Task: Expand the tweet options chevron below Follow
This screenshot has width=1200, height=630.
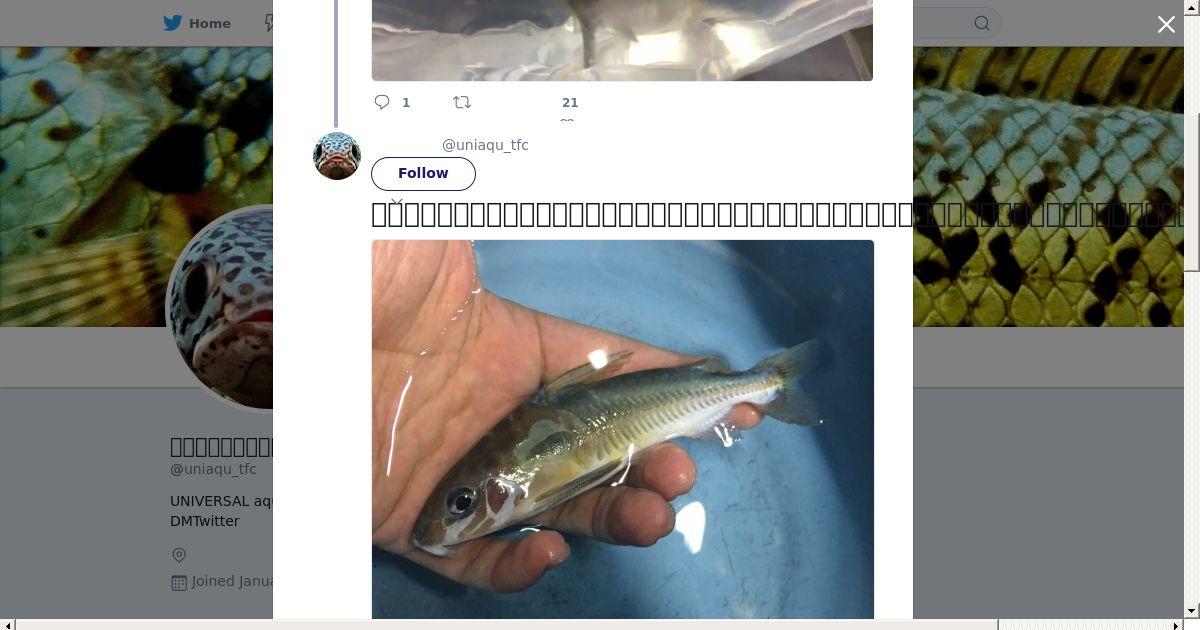Action: [x=397, y=203]
